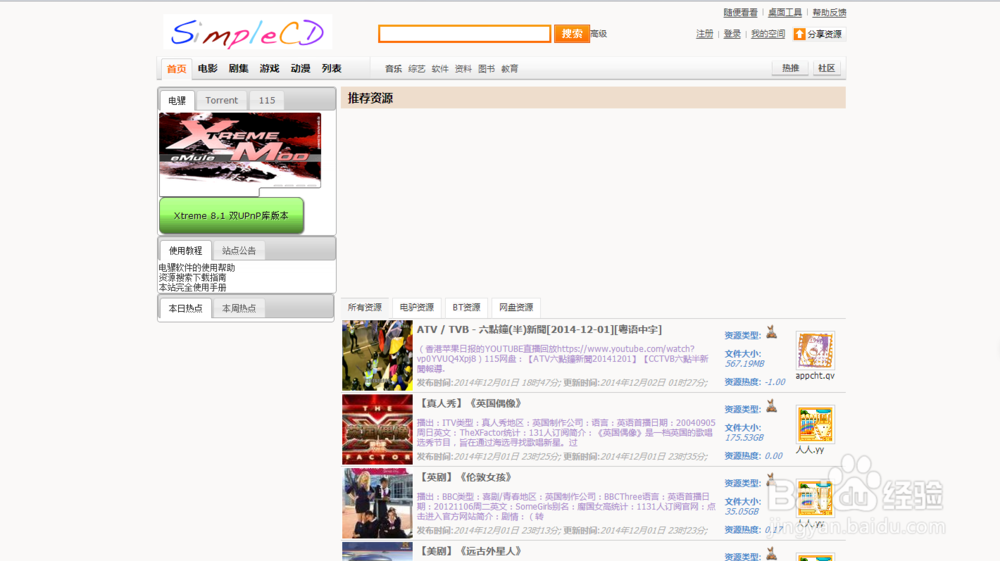This screenshot has width=1000, height=561.
Task: Click uploader avatar for 伦敦女孩 entry
Action: (x=815, y=498)
